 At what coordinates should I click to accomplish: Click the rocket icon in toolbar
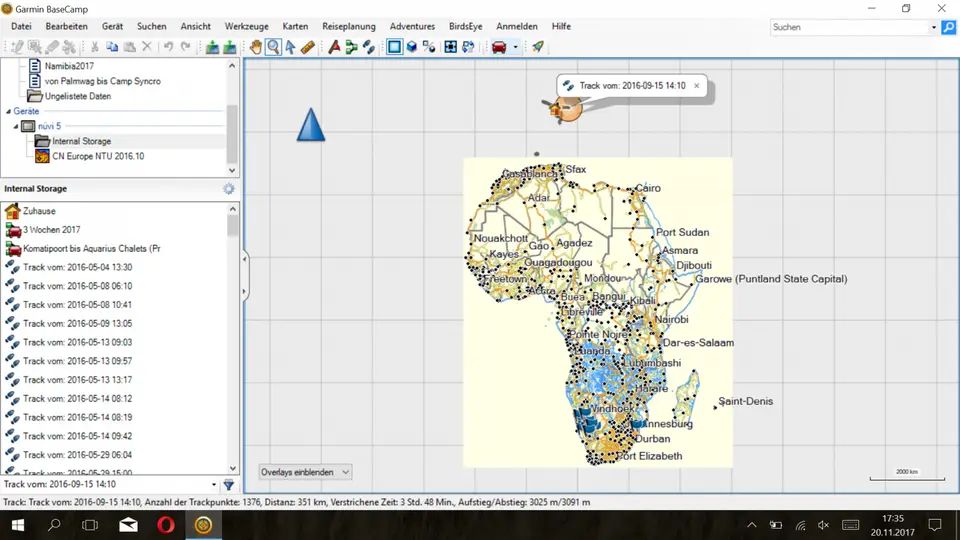(538, 47)
